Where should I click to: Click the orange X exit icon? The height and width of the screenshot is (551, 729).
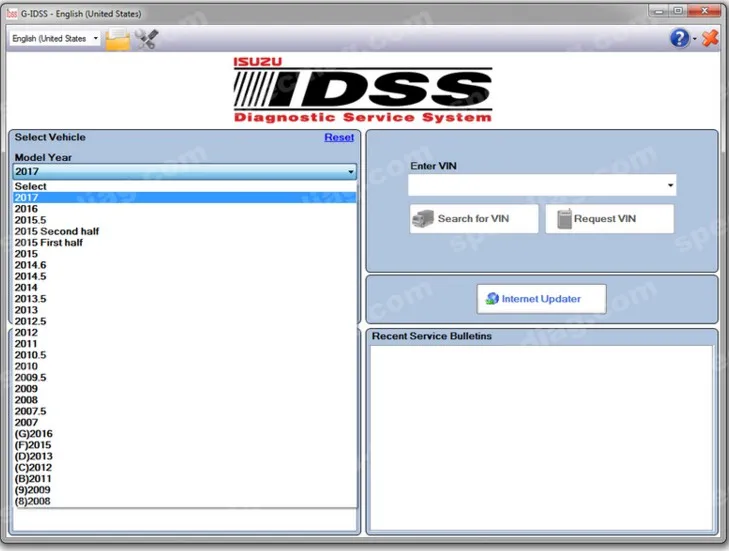(x=710, y=38)
